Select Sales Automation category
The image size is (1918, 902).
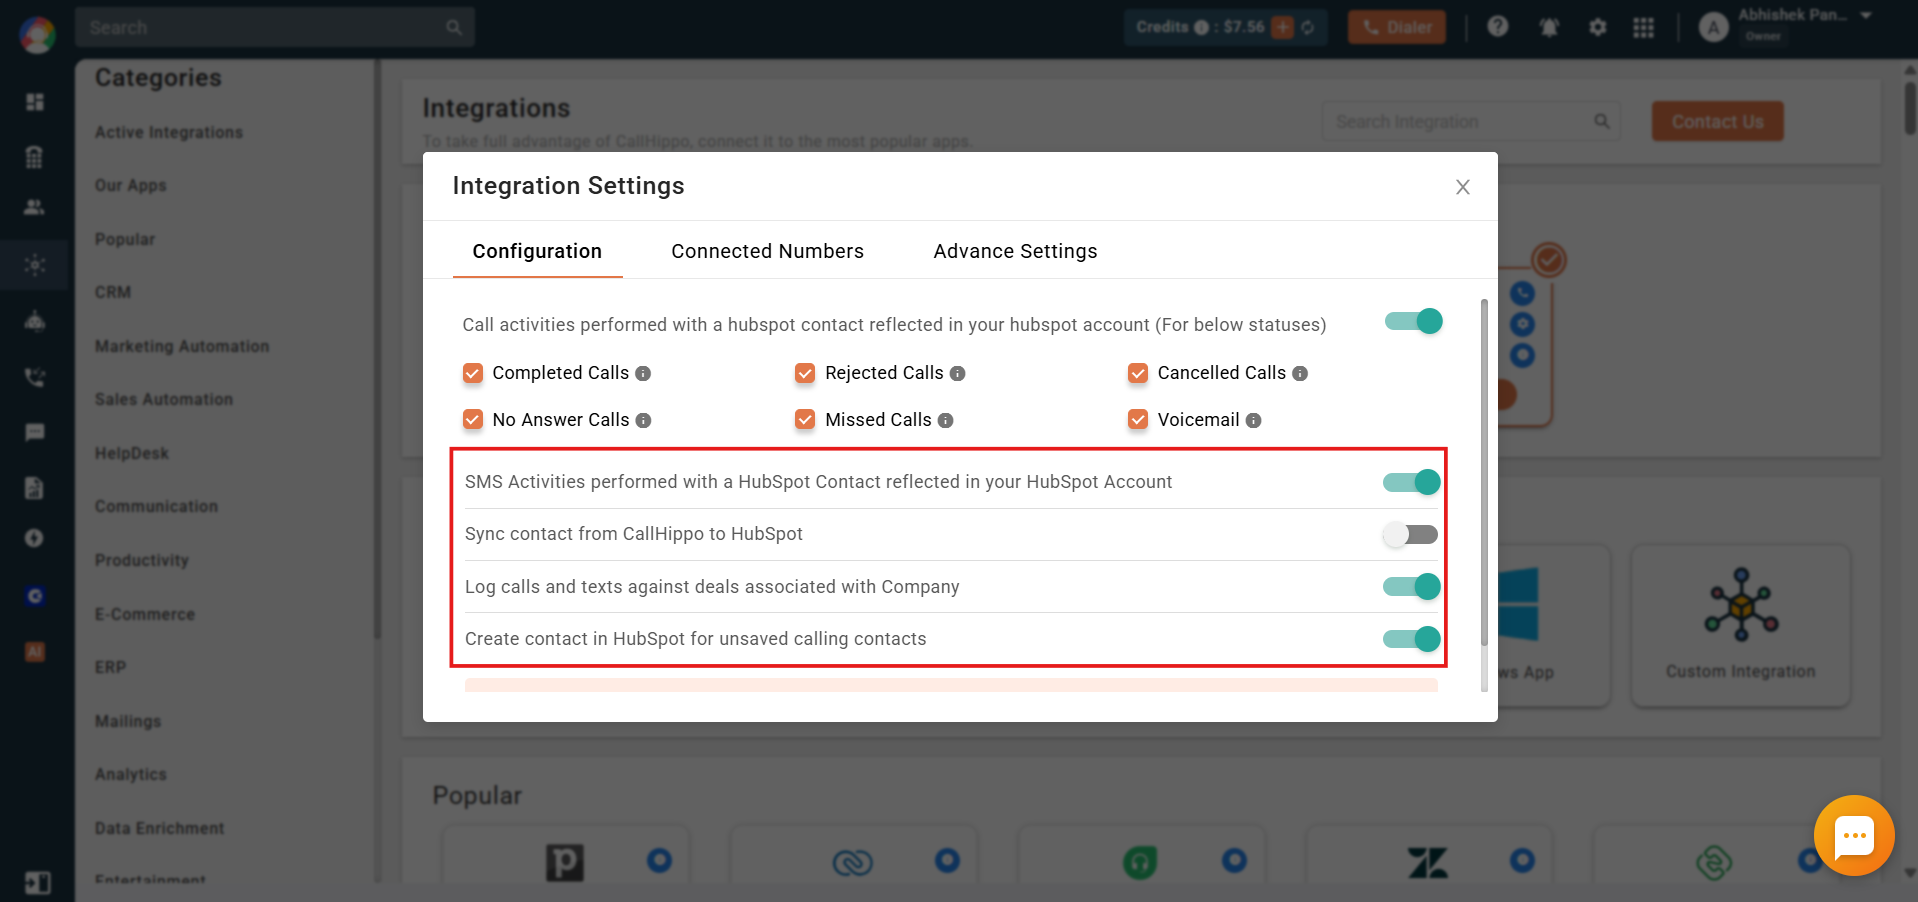click(164, 399)
